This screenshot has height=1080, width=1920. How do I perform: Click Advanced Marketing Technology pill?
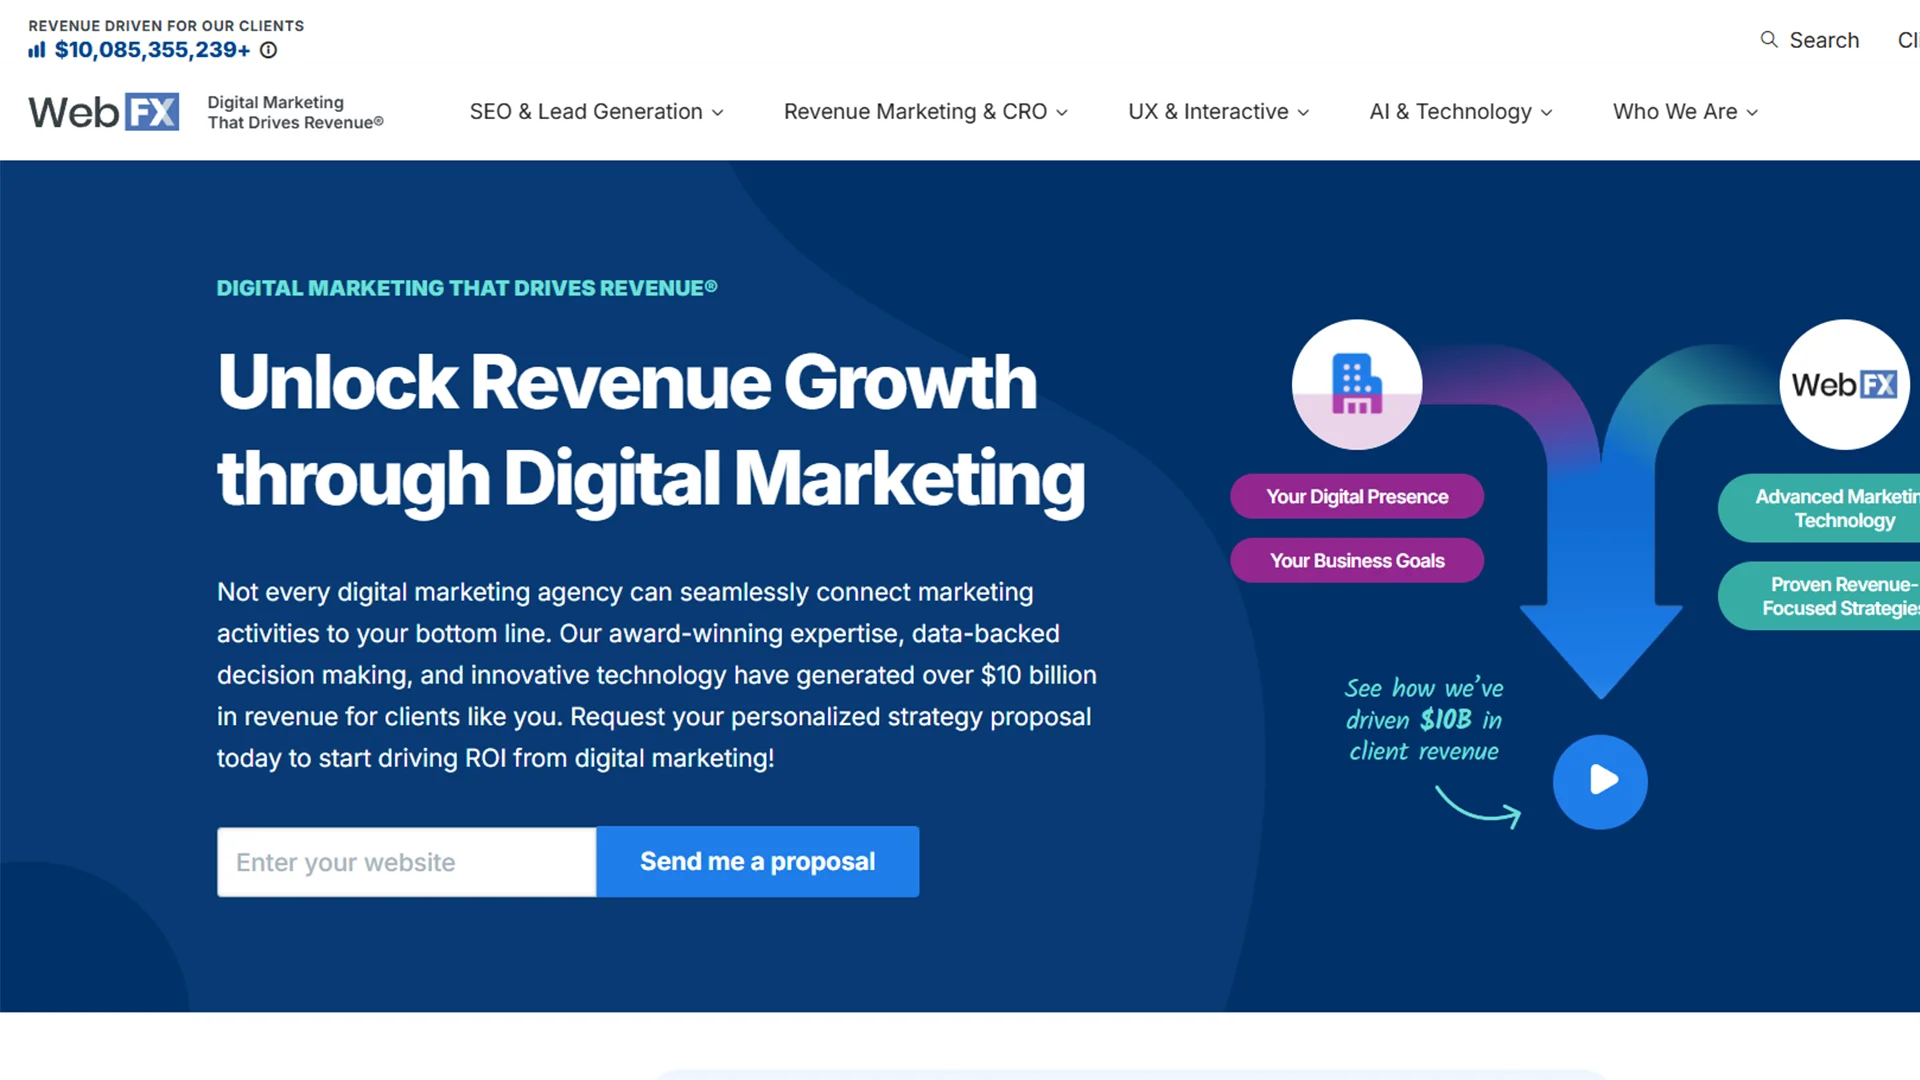[x=1820, y=508]
